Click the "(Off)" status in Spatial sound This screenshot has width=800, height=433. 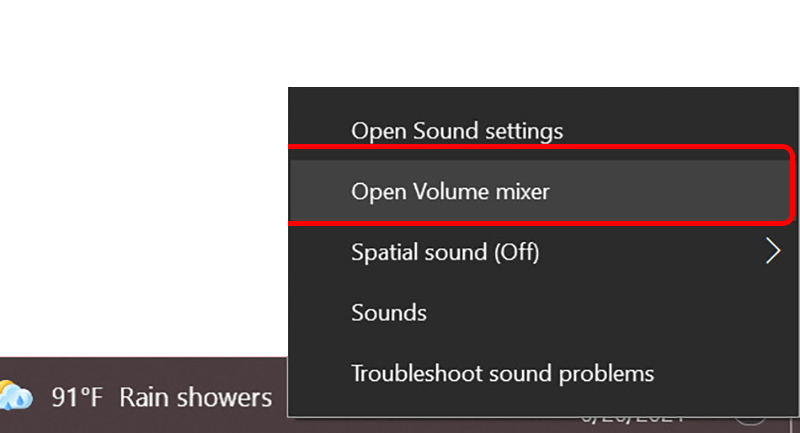(516, 252)
